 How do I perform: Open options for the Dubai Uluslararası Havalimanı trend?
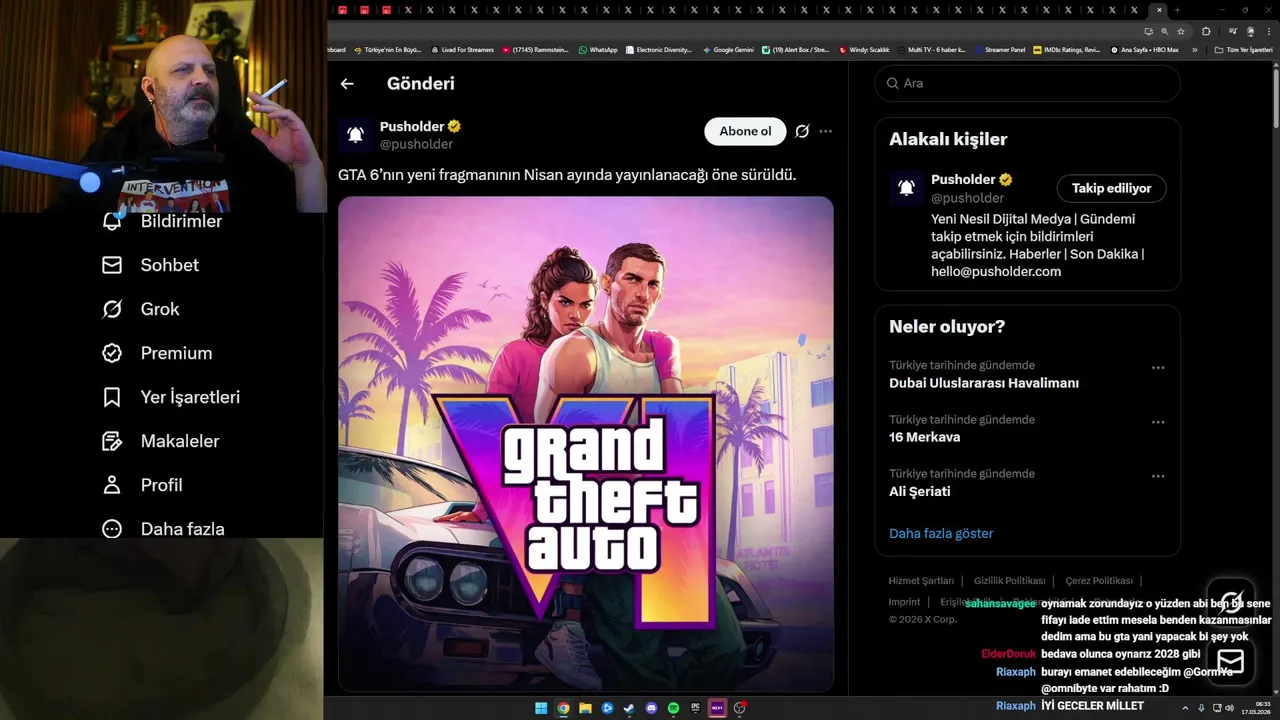(1158, 368)
